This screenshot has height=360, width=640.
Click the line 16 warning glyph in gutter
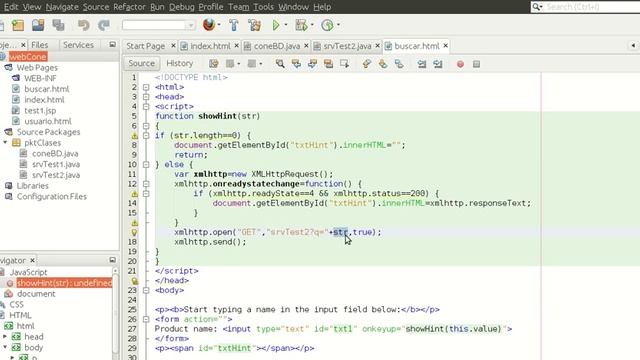[135, 223]
